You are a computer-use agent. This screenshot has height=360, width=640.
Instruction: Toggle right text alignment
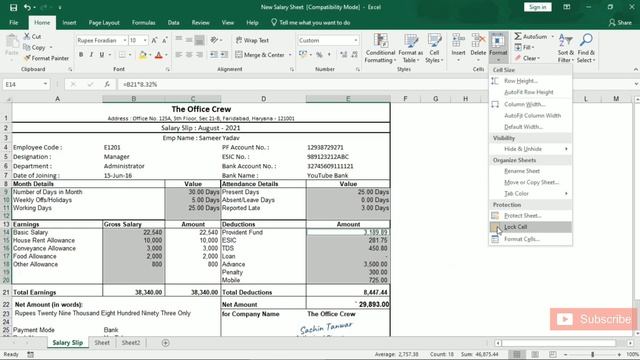[199, 55]
